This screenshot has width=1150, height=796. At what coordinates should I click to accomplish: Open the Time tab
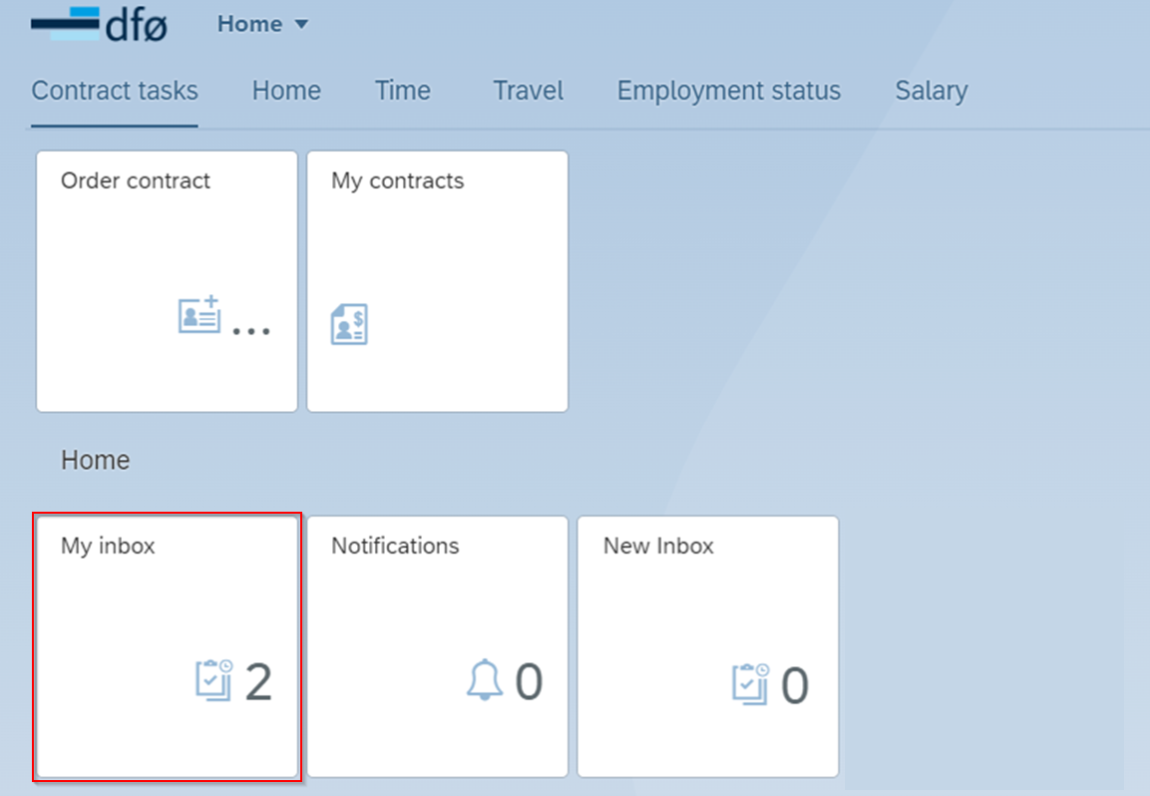click(x=403, y=90)
